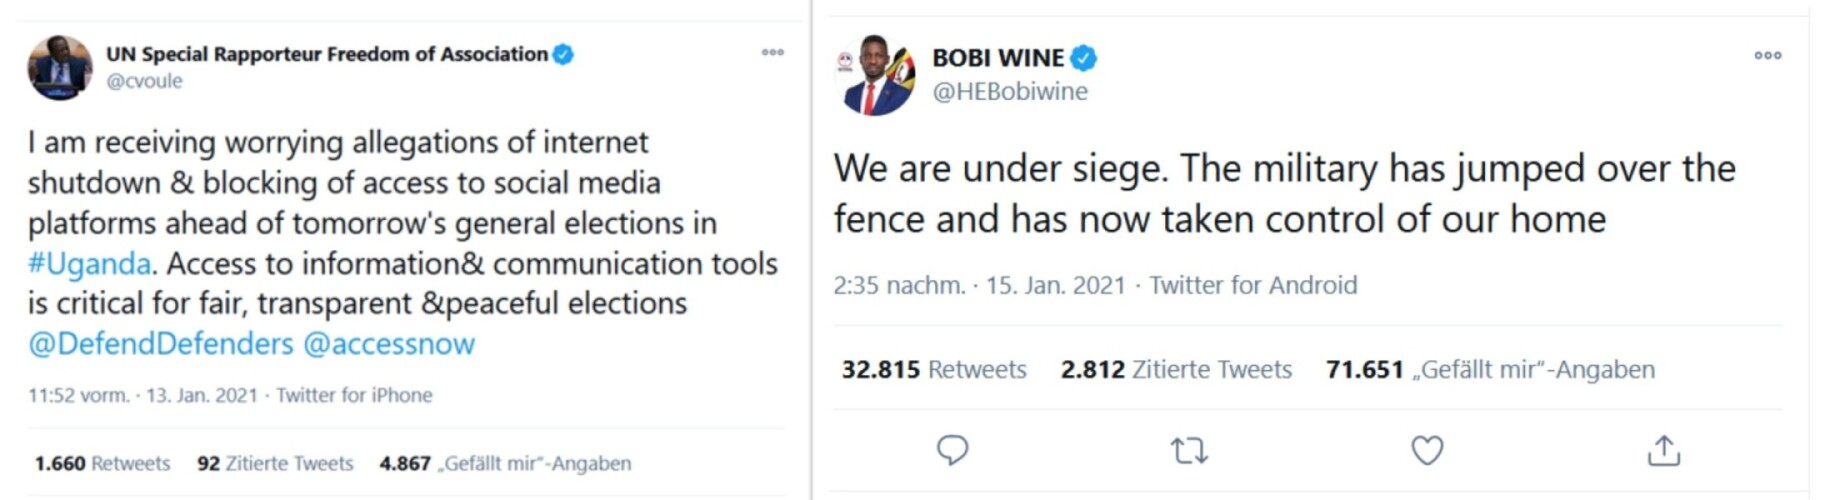Click the verified badge next to BOBI WINE

(x=1084, y=58)
